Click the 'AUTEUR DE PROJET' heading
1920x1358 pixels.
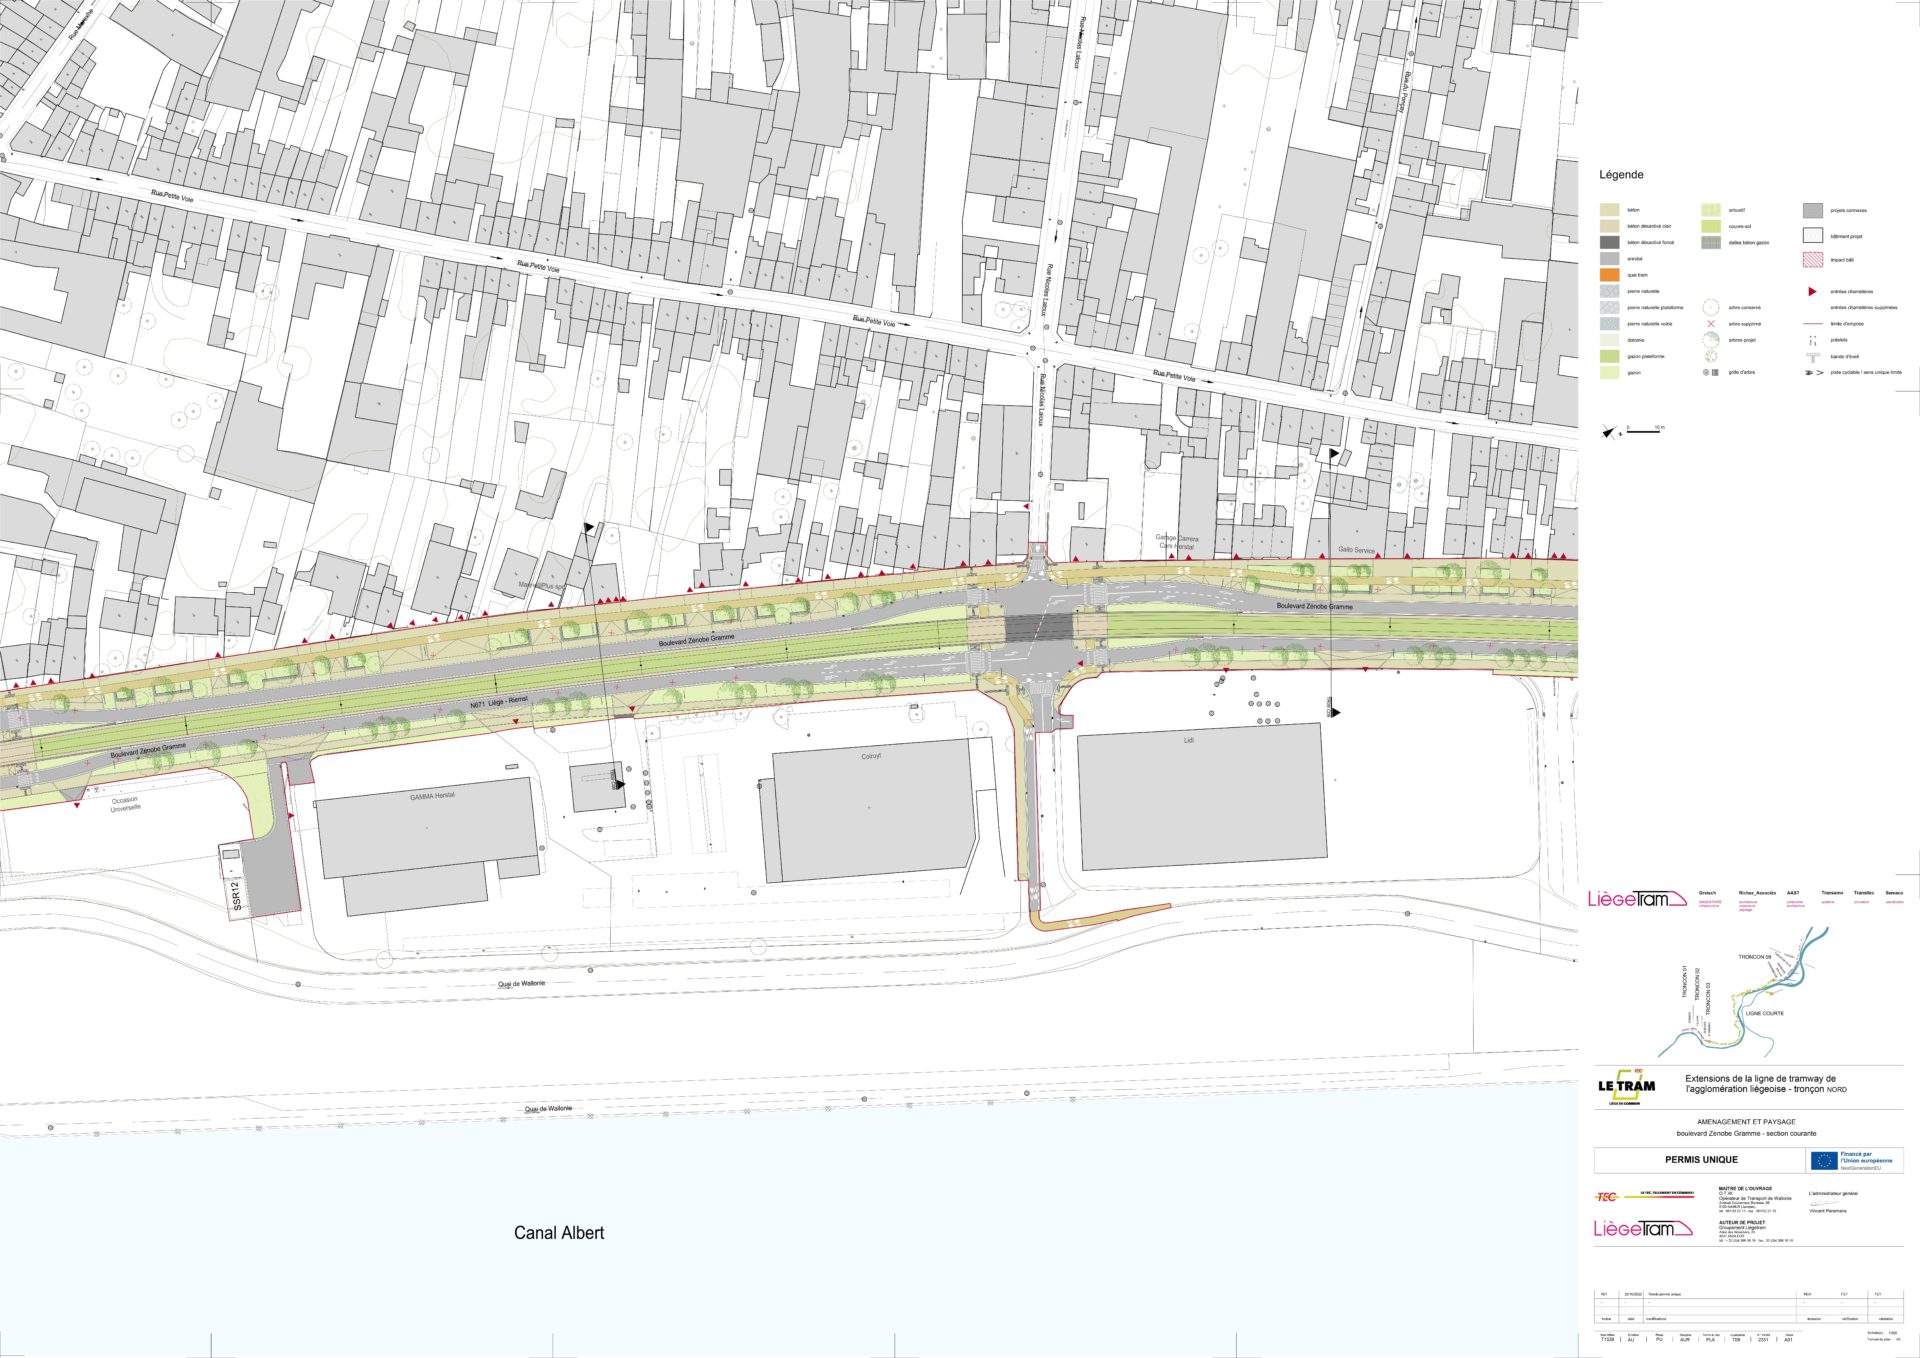[1742, 1222]
